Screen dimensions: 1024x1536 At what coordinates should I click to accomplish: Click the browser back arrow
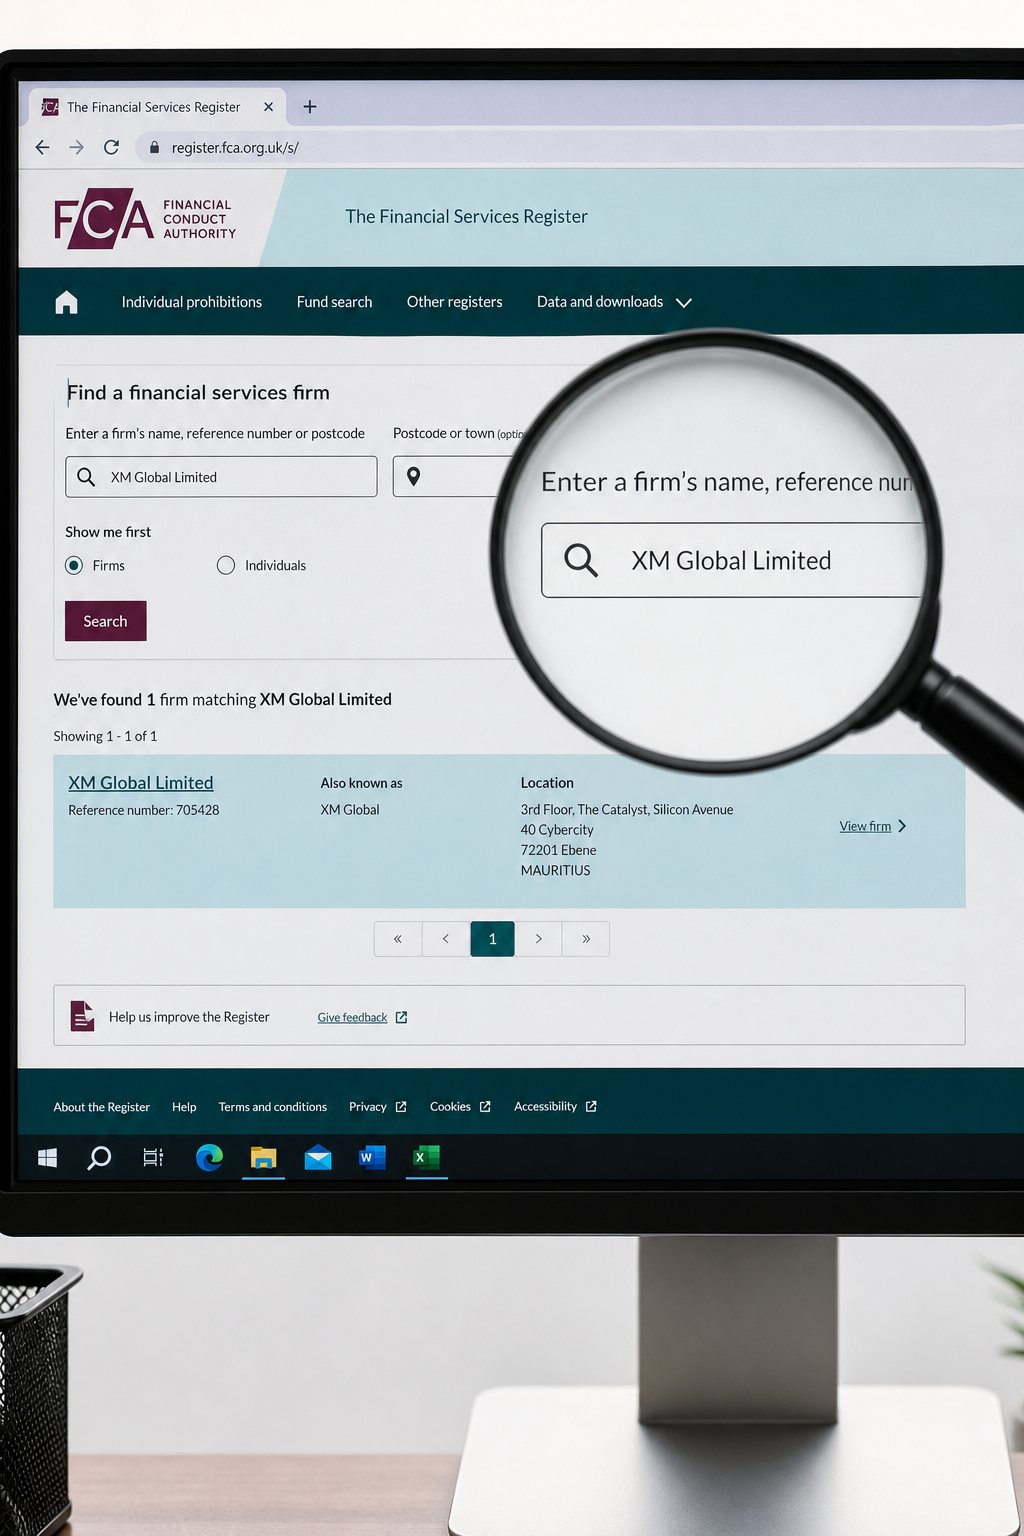pyautogui.click(x=42, y=147)
